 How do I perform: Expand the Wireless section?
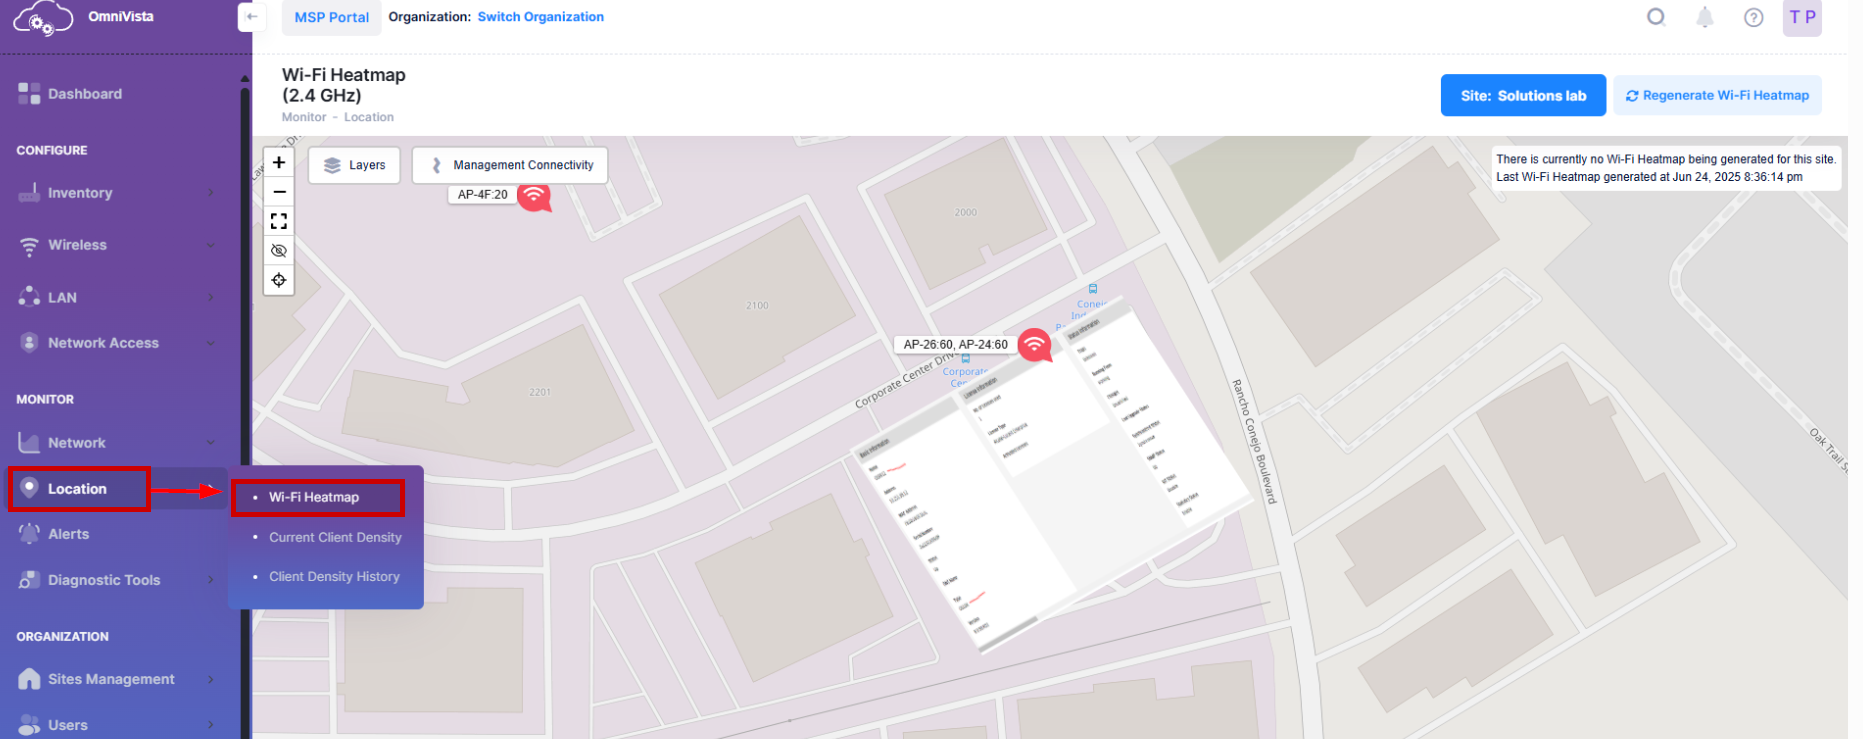click(x=115, y=245)
